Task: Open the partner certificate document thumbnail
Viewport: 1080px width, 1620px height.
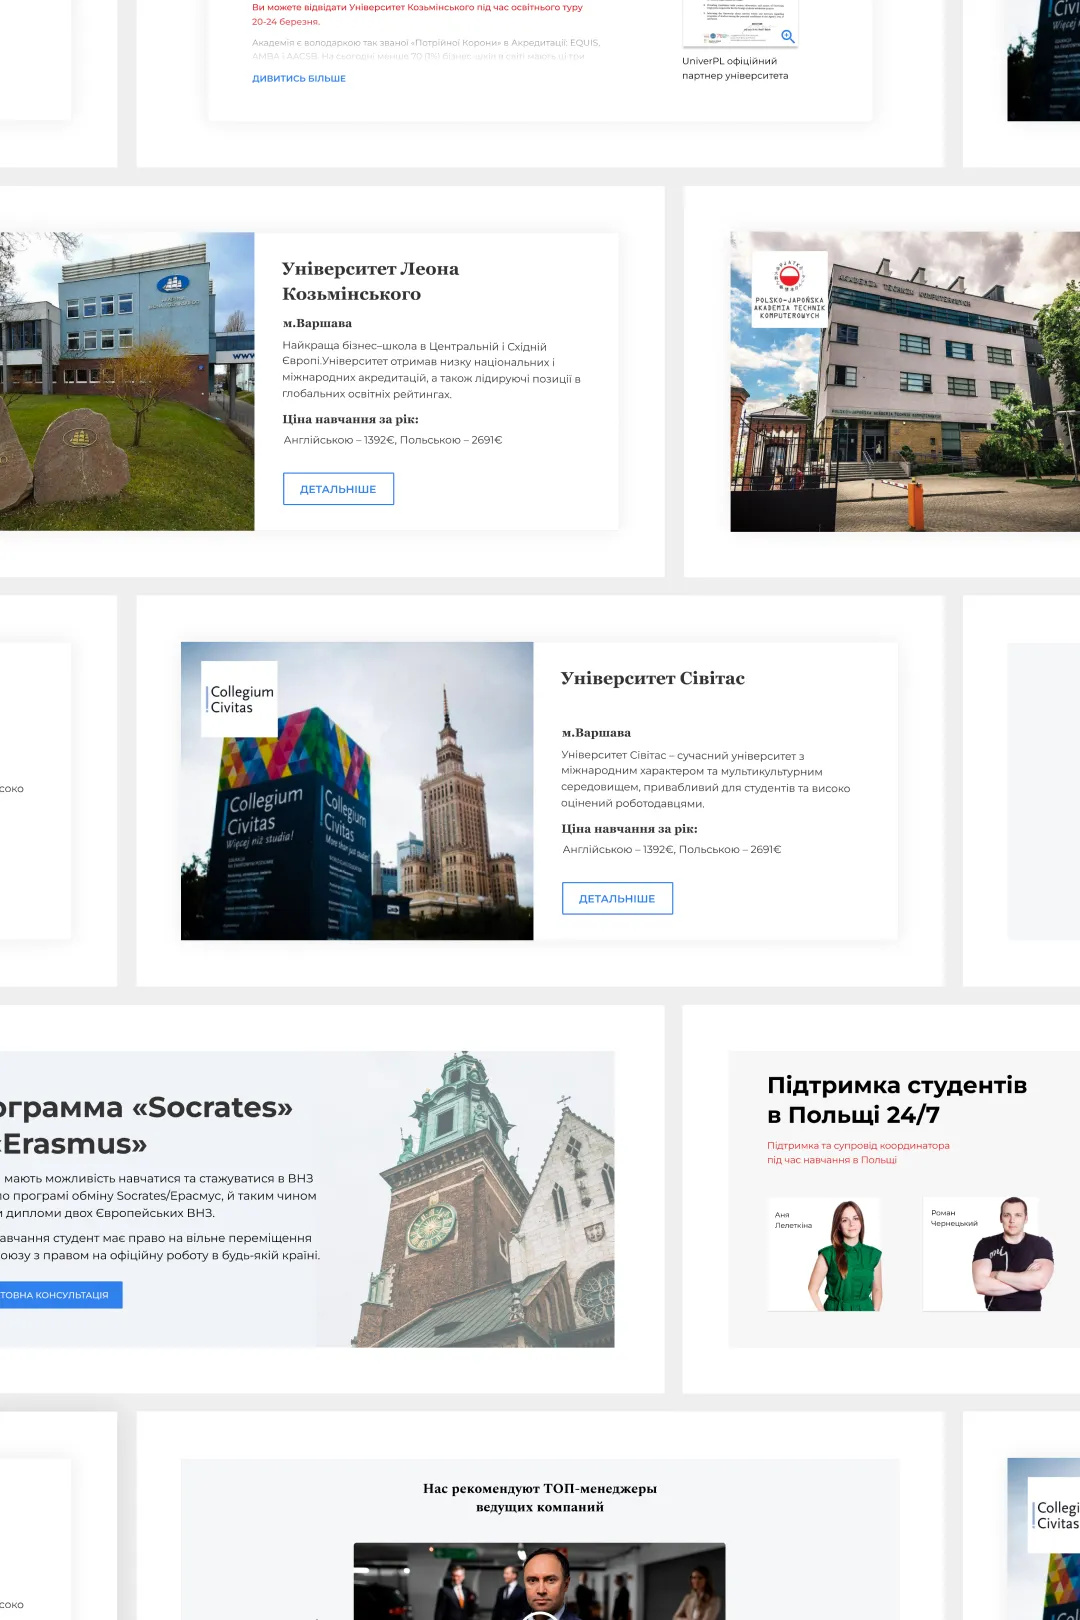Action: [740, 22]
